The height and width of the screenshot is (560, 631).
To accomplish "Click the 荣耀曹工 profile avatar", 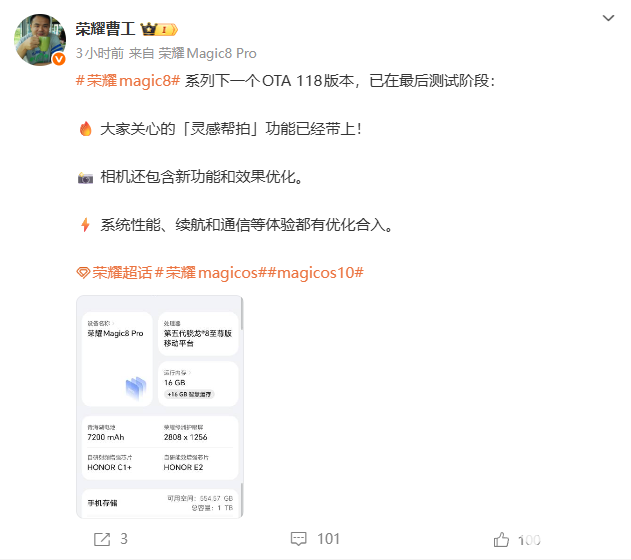I will (40, 40).
